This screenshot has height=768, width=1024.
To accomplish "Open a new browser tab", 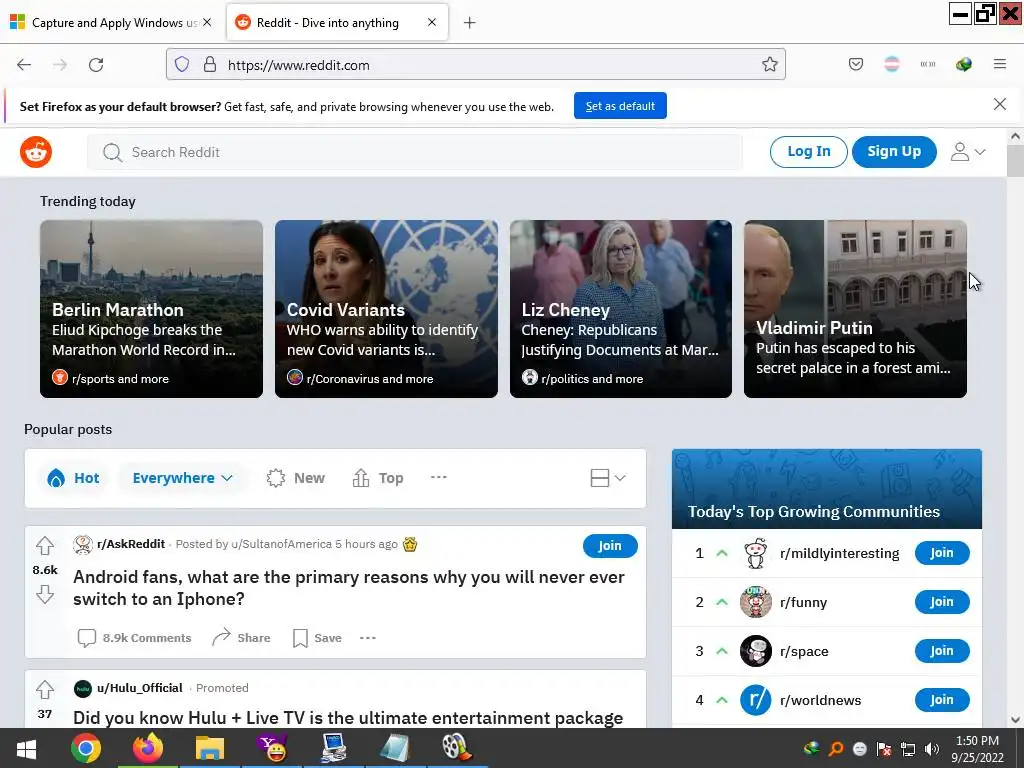I will click(470, 23).
